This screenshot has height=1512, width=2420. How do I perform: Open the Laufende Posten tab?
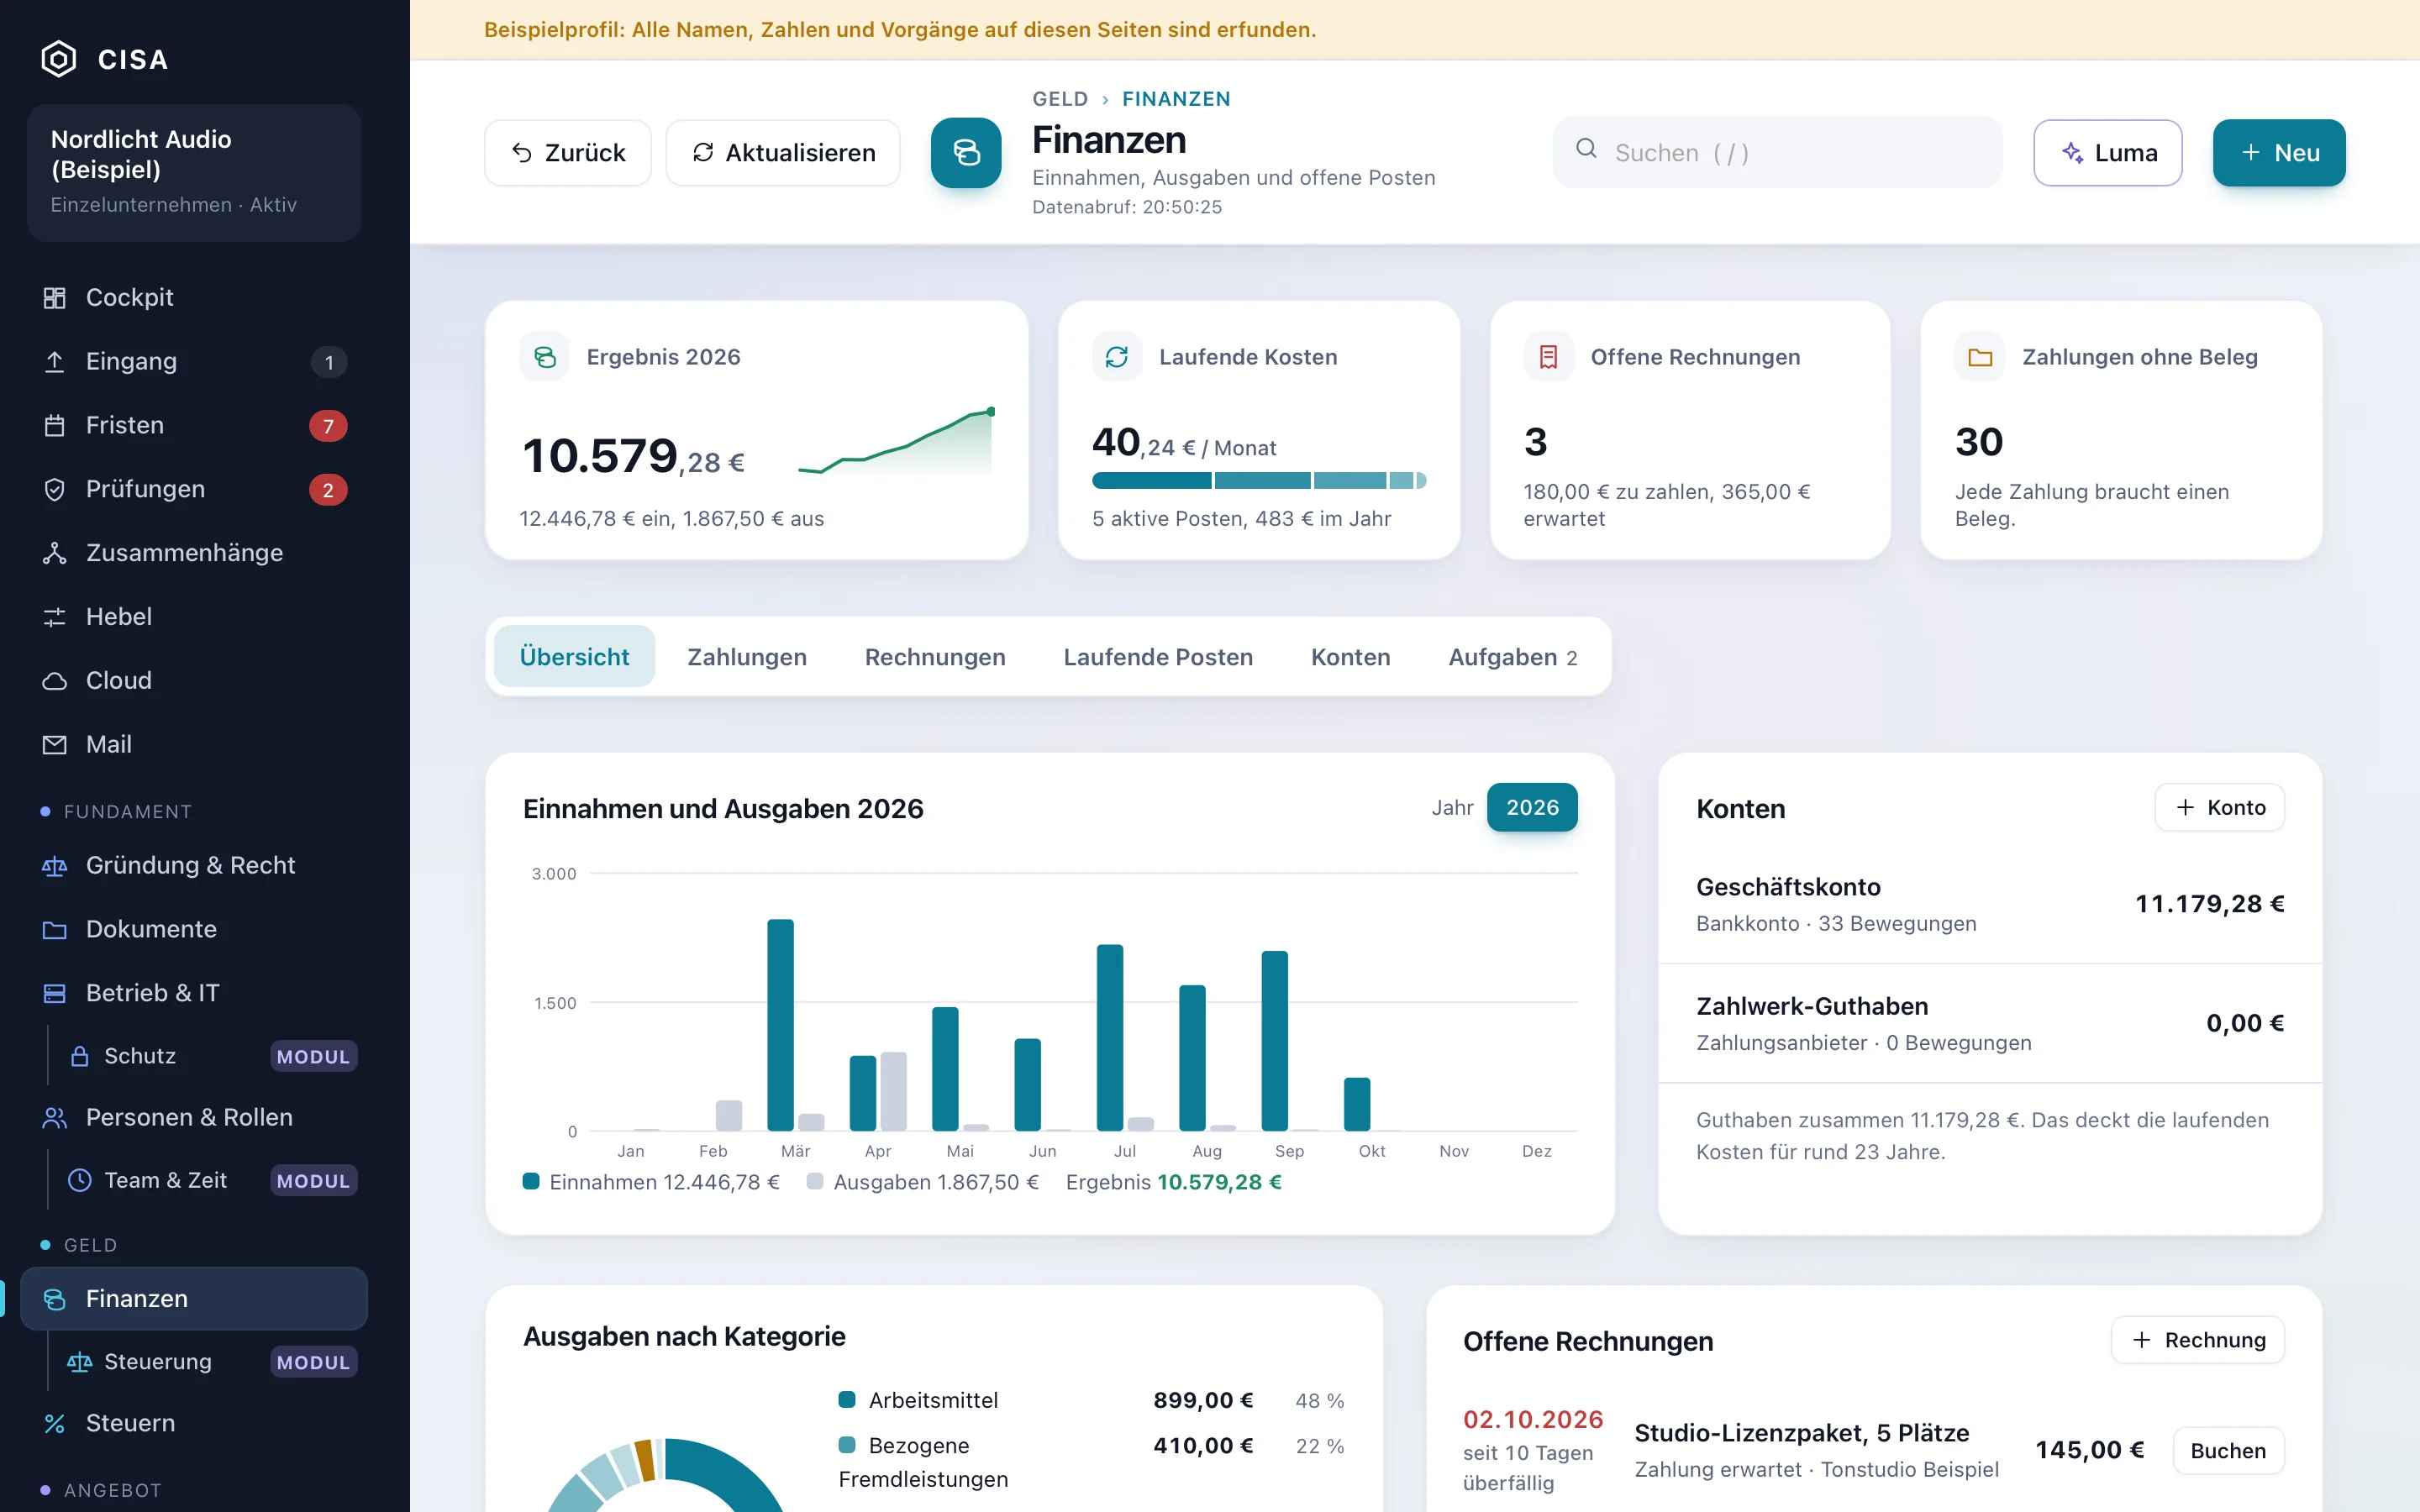1158,657
